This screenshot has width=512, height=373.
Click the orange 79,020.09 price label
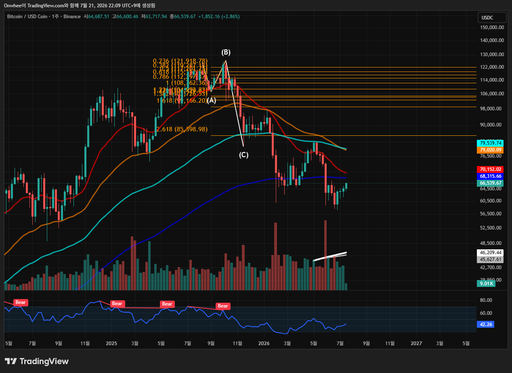point(490,150)
